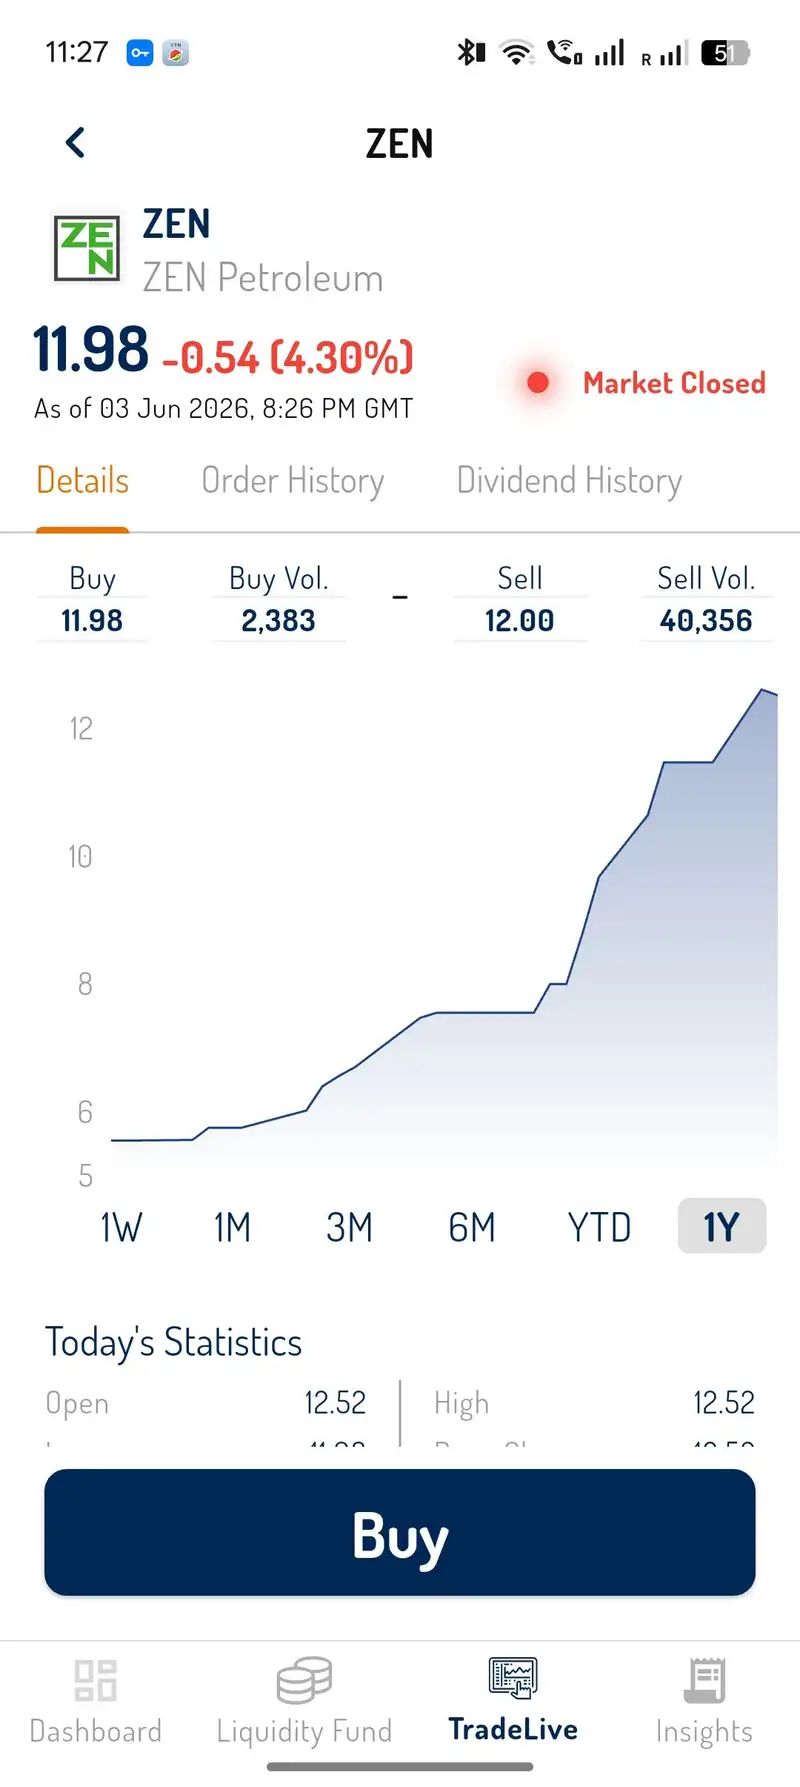Select the TradeLive navigation icon

513,1678
